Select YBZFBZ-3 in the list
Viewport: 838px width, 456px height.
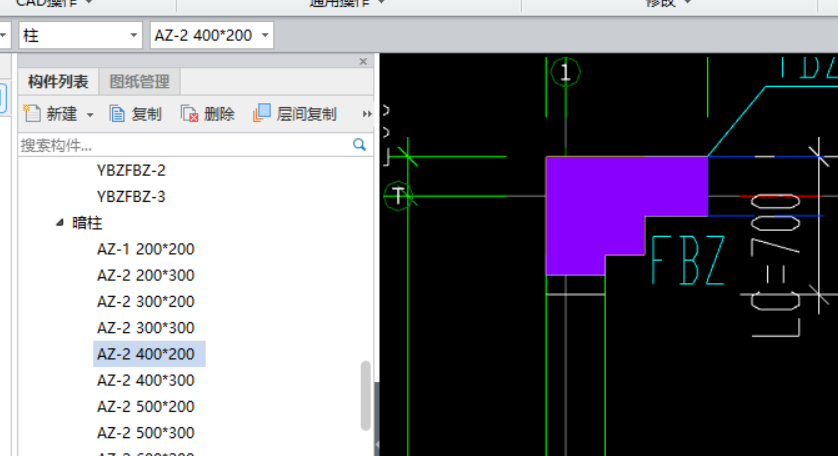point(131,197)
